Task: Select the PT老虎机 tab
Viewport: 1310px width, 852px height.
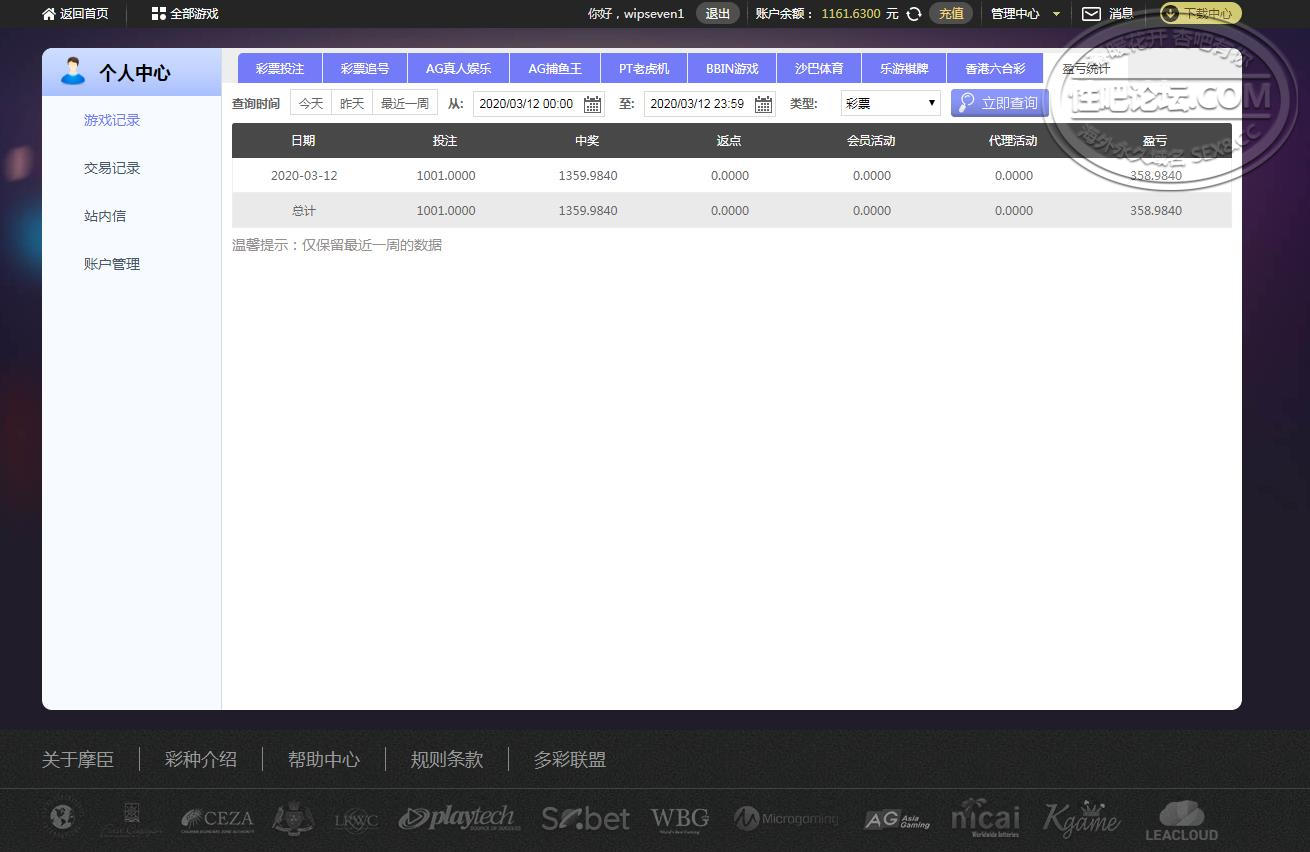Action: 644,69
